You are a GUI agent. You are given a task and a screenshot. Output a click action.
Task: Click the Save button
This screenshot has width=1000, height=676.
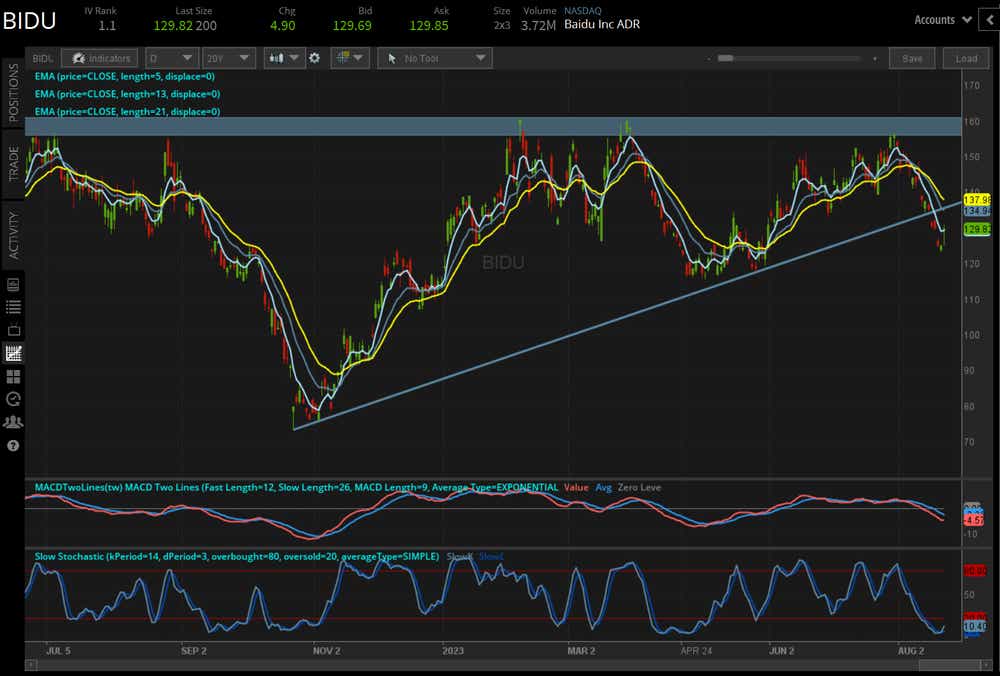(x=912, y=58)
